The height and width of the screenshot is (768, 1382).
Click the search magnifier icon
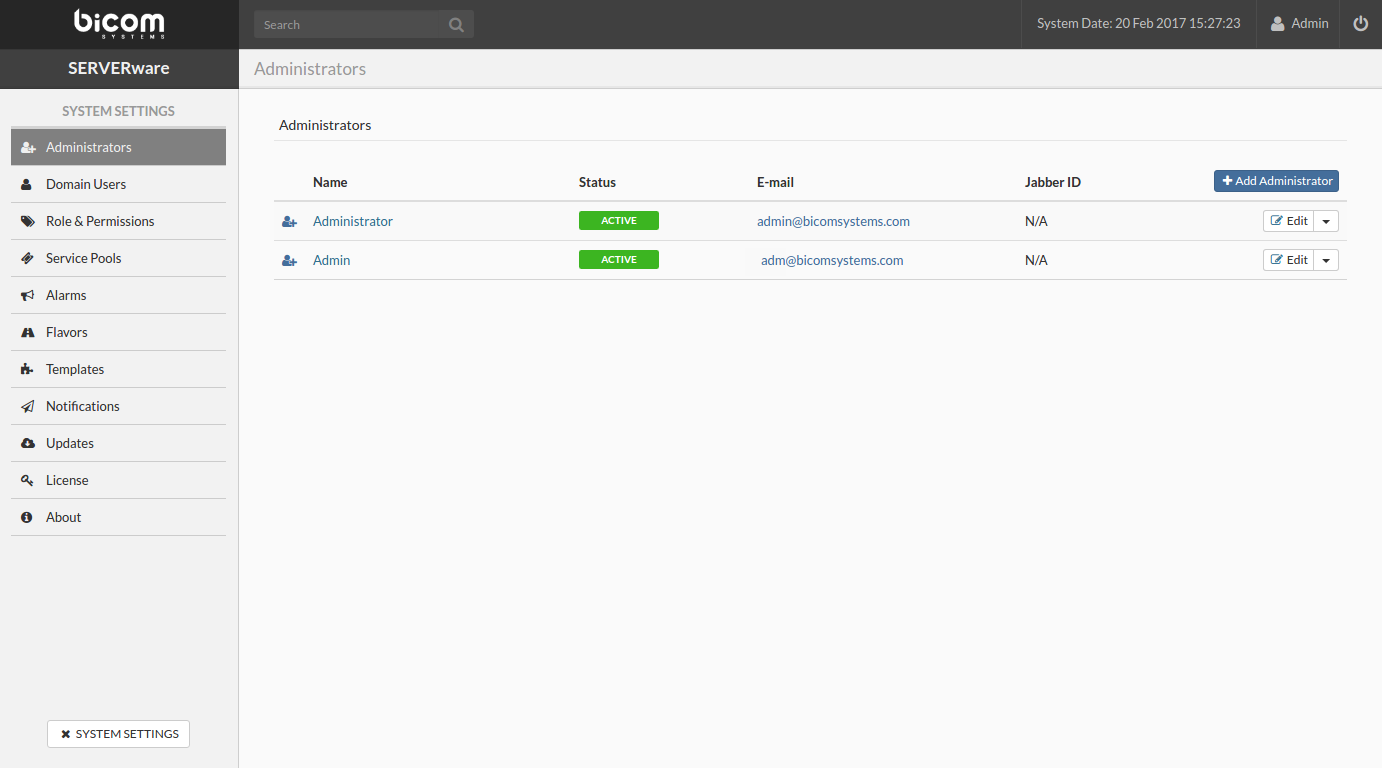pyautogui.click(x=456, y=25)
